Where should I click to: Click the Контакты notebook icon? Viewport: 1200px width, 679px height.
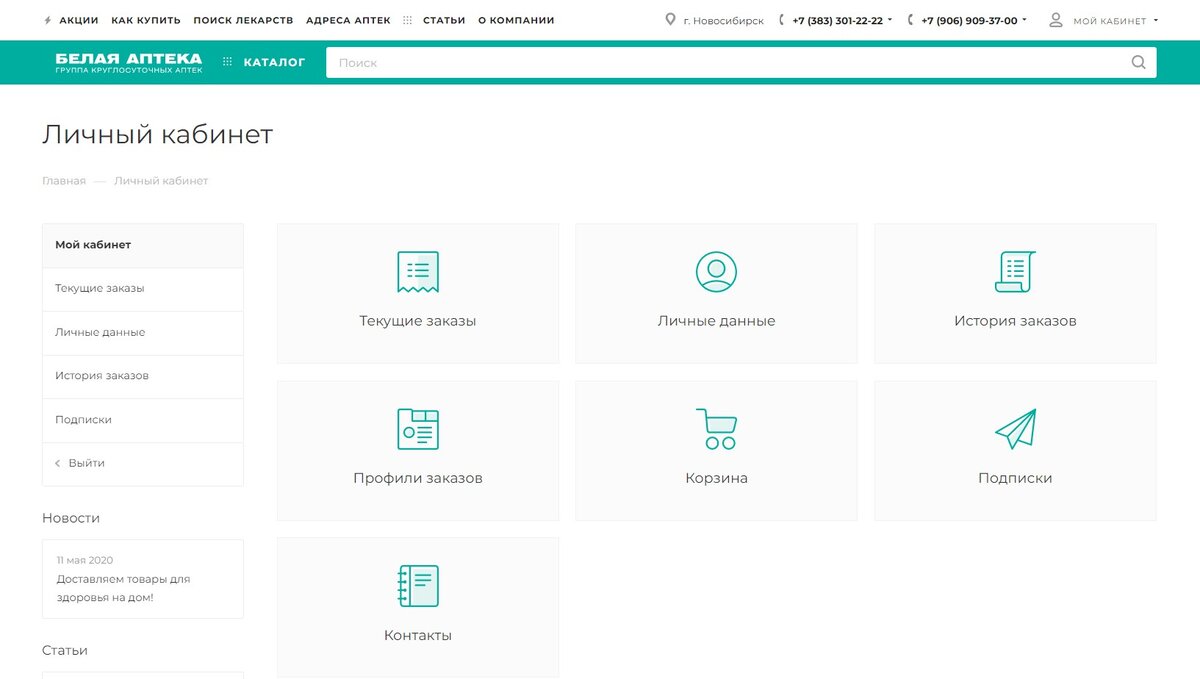417,586
